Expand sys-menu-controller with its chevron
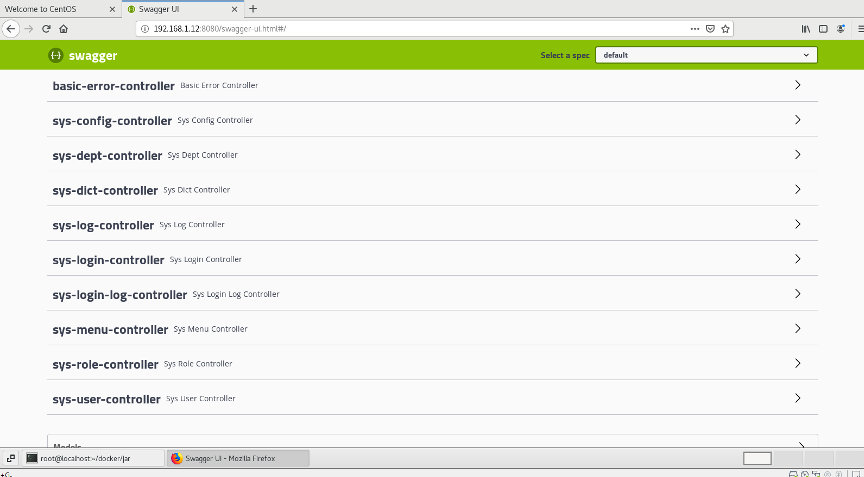The width and height of the screenshot is (864, 477). point(797,328)
